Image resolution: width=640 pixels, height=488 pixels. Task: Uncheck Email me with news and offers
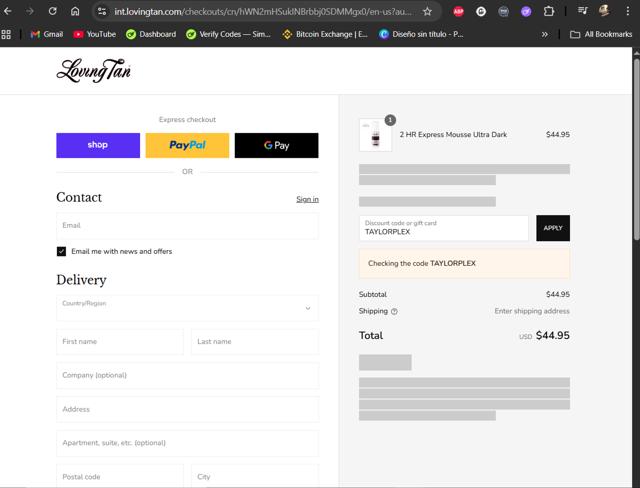pos(61,251)
